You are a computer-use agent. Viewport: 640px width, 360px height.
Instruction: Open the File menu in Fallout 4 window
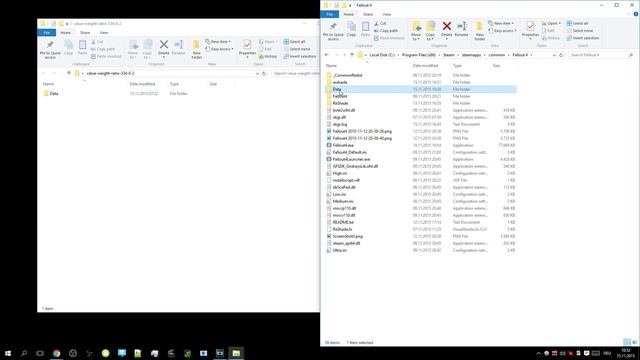(329, 14)
